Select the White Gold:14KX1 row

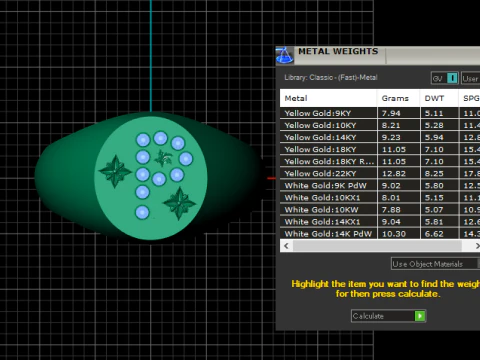tap(380, 222)
